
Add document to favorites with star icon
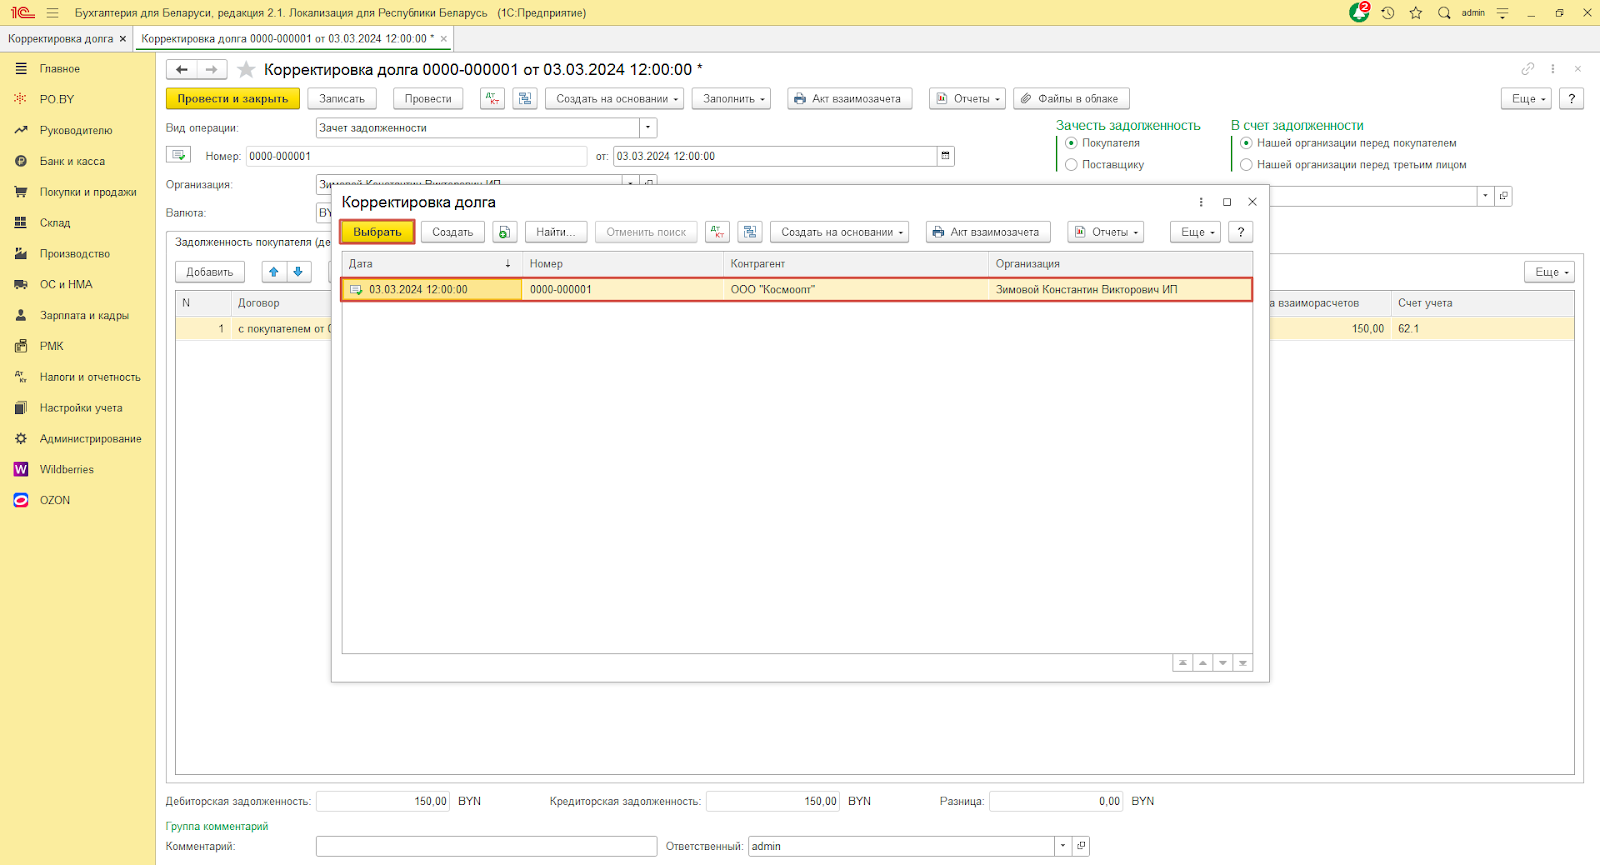click(x=246, y=69)
